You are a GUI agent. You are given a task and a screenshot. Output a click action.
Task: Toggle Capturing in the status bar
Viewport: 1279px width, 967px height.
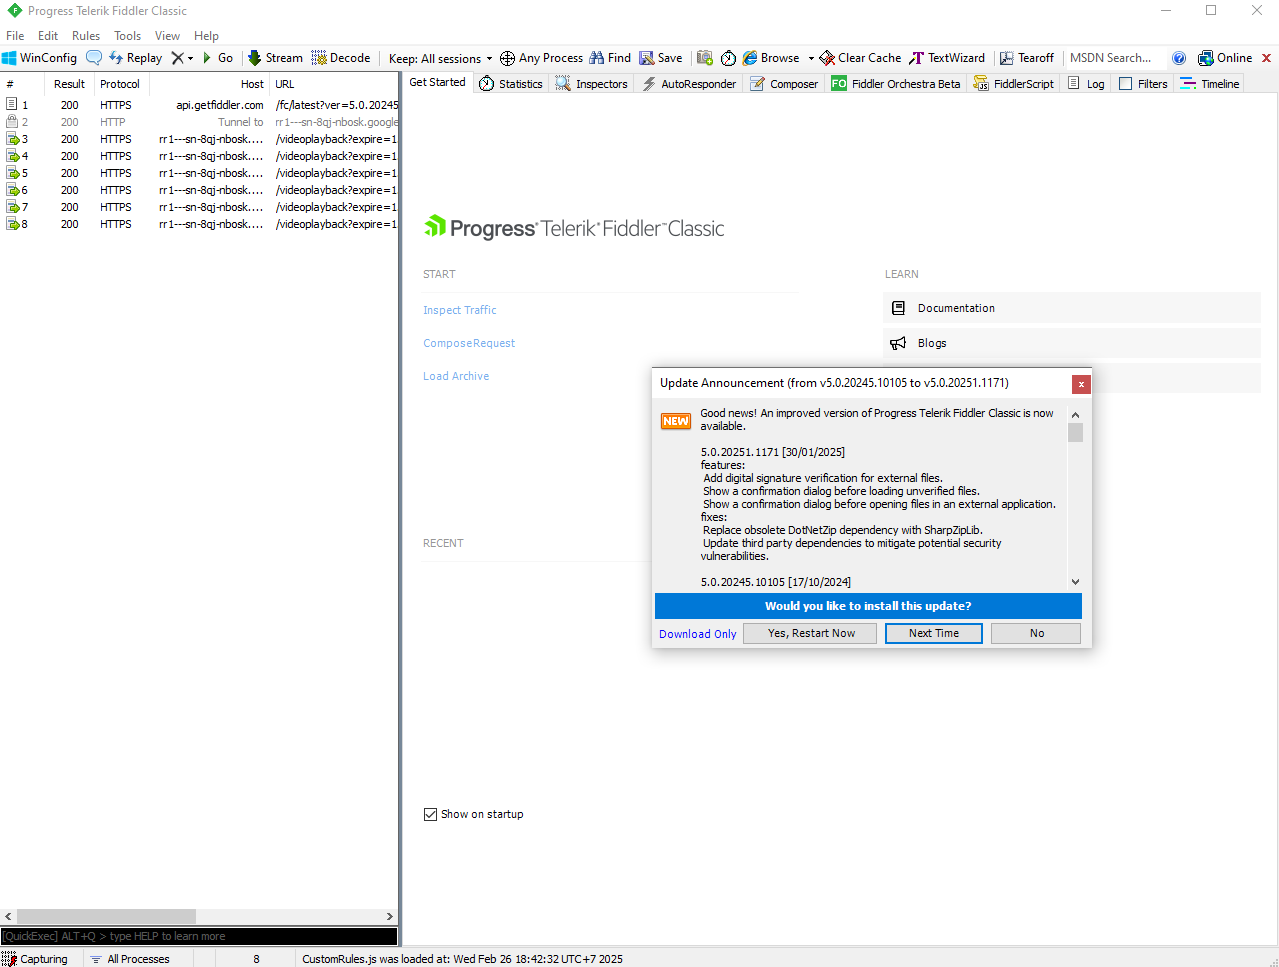pos(36,959)
